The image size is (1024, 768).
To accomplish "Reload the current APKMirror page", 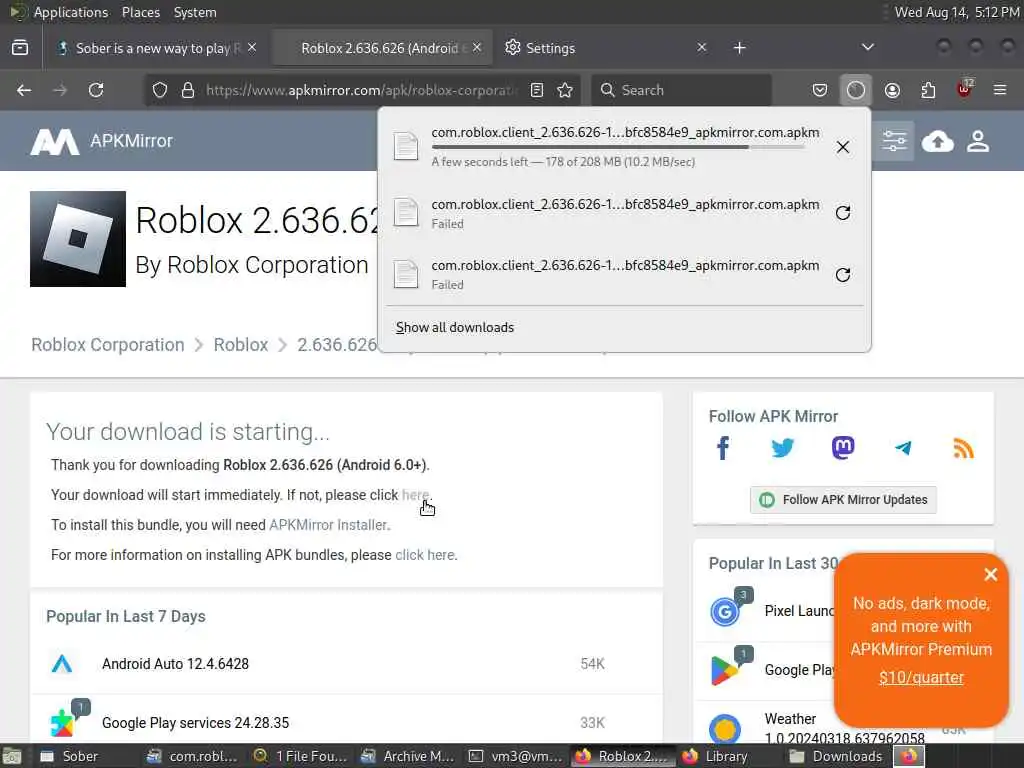I will point(96,90).
